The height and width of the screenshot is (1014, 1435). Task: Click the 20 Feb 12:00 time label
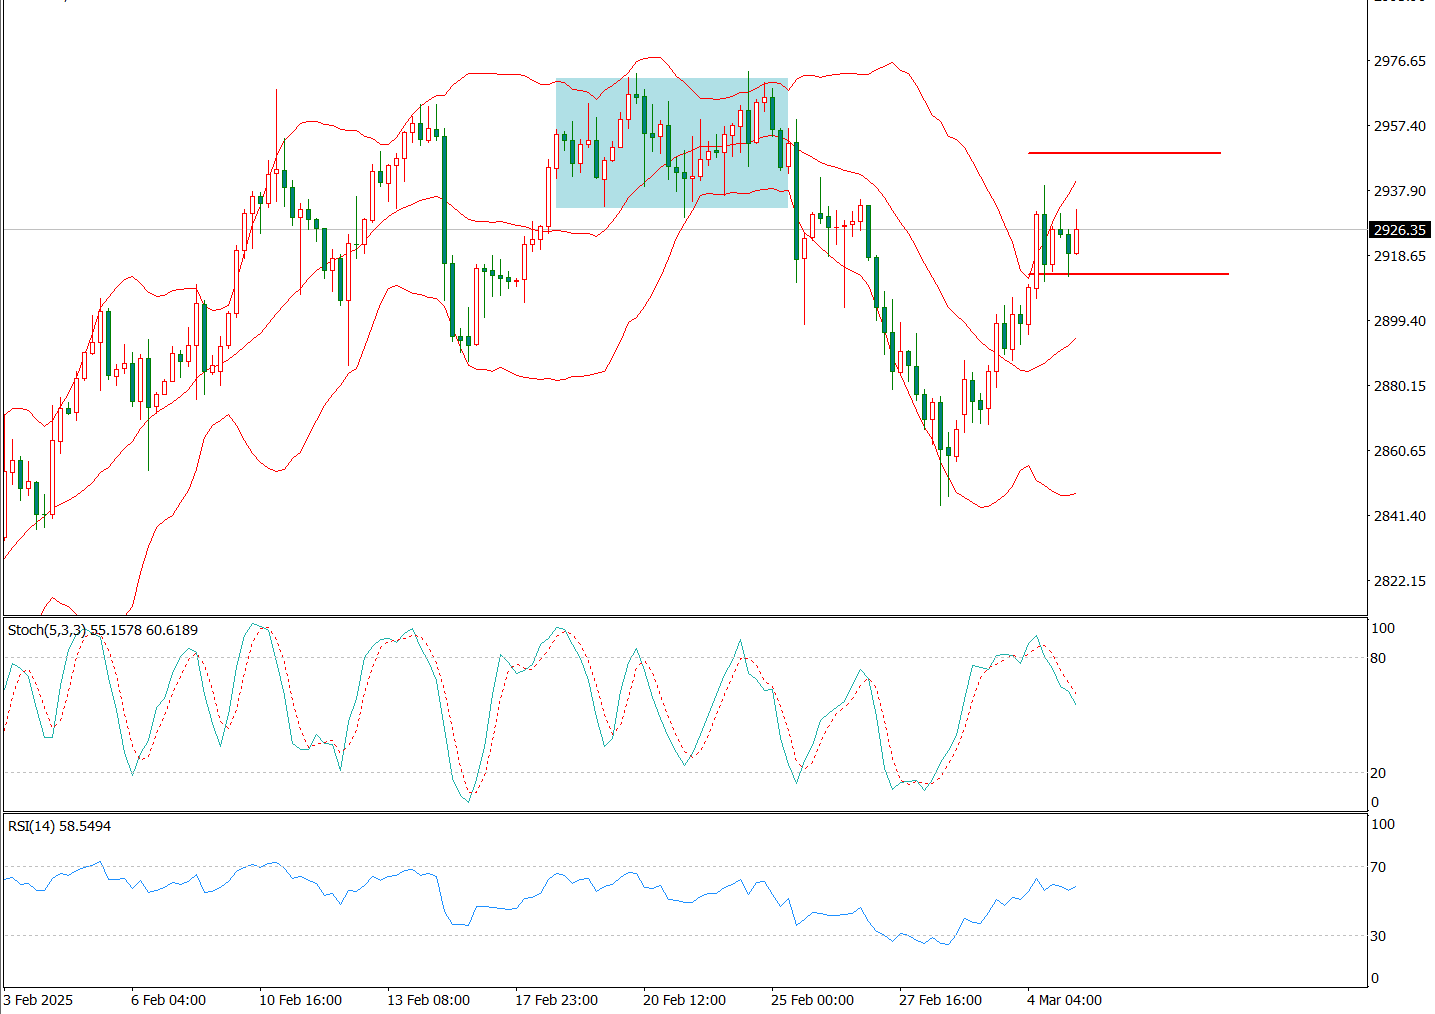pos(685,1000)
